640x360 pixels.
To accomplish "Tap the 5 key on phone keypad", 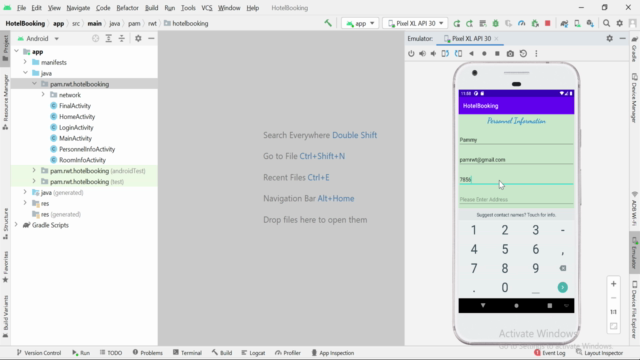I will [505, 249].
